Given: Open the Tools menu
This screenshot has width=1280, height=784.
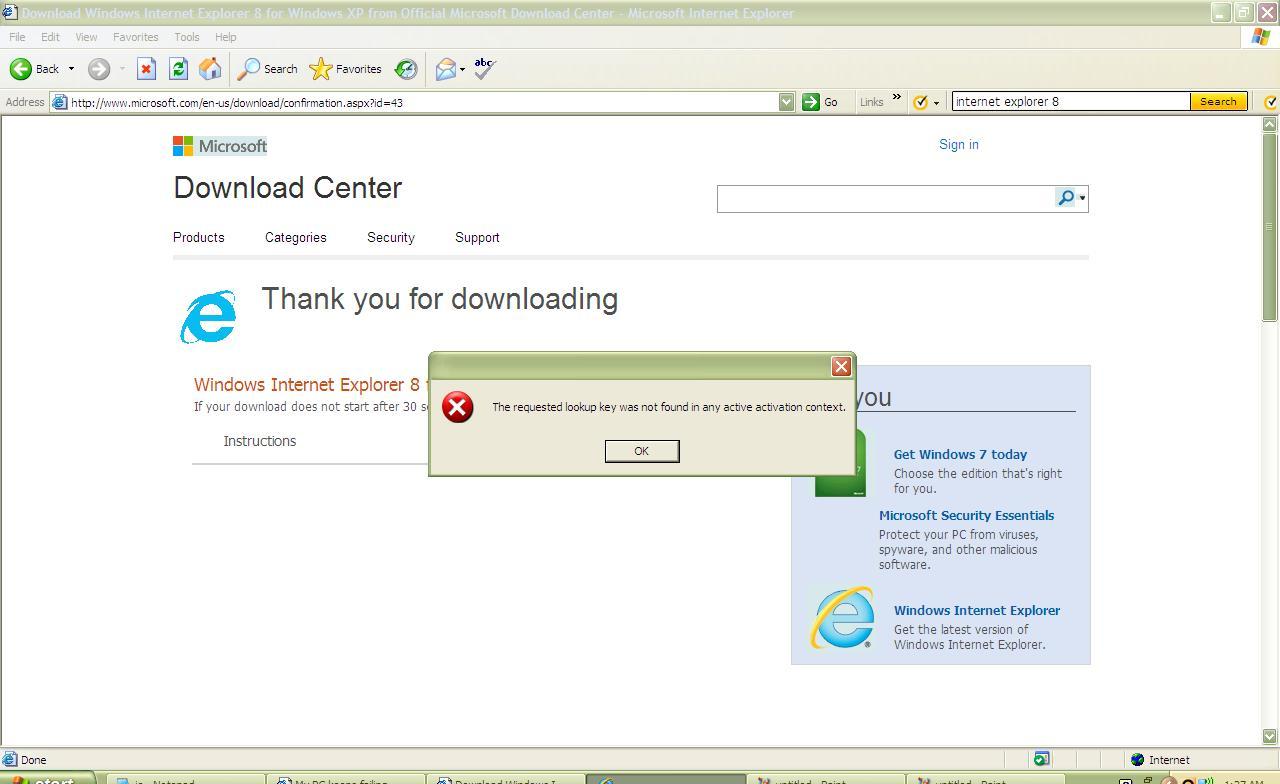Looking at the screenshot, I should [187, 37].
